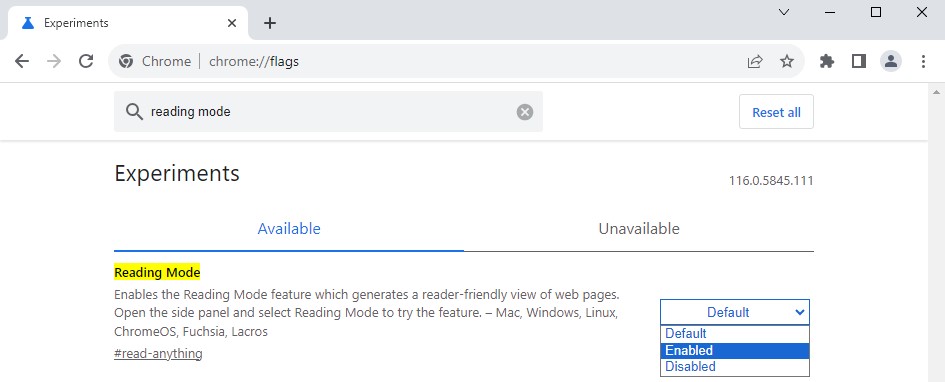The height and width of the screenshot is (382, 945).
Task: Reload the chrome://flags page
Action: click(86, 61)
